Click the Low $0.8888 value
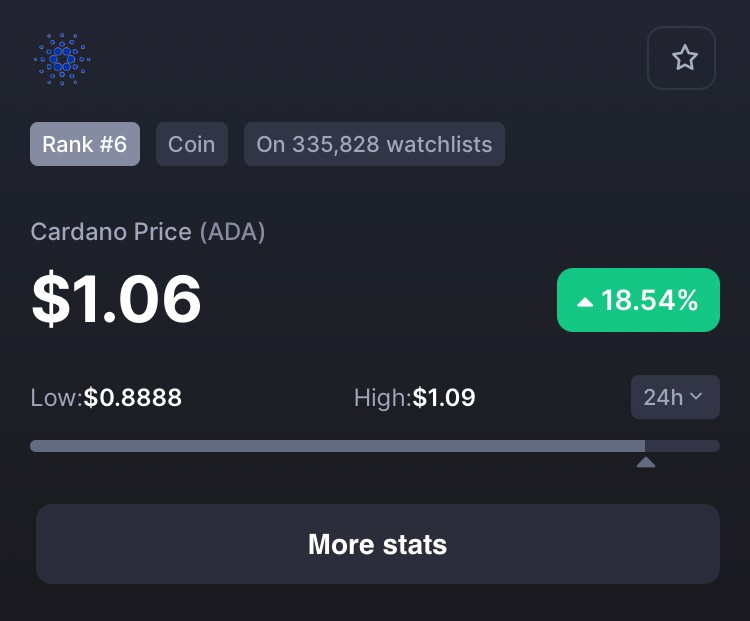 click(x=132, y=398)
